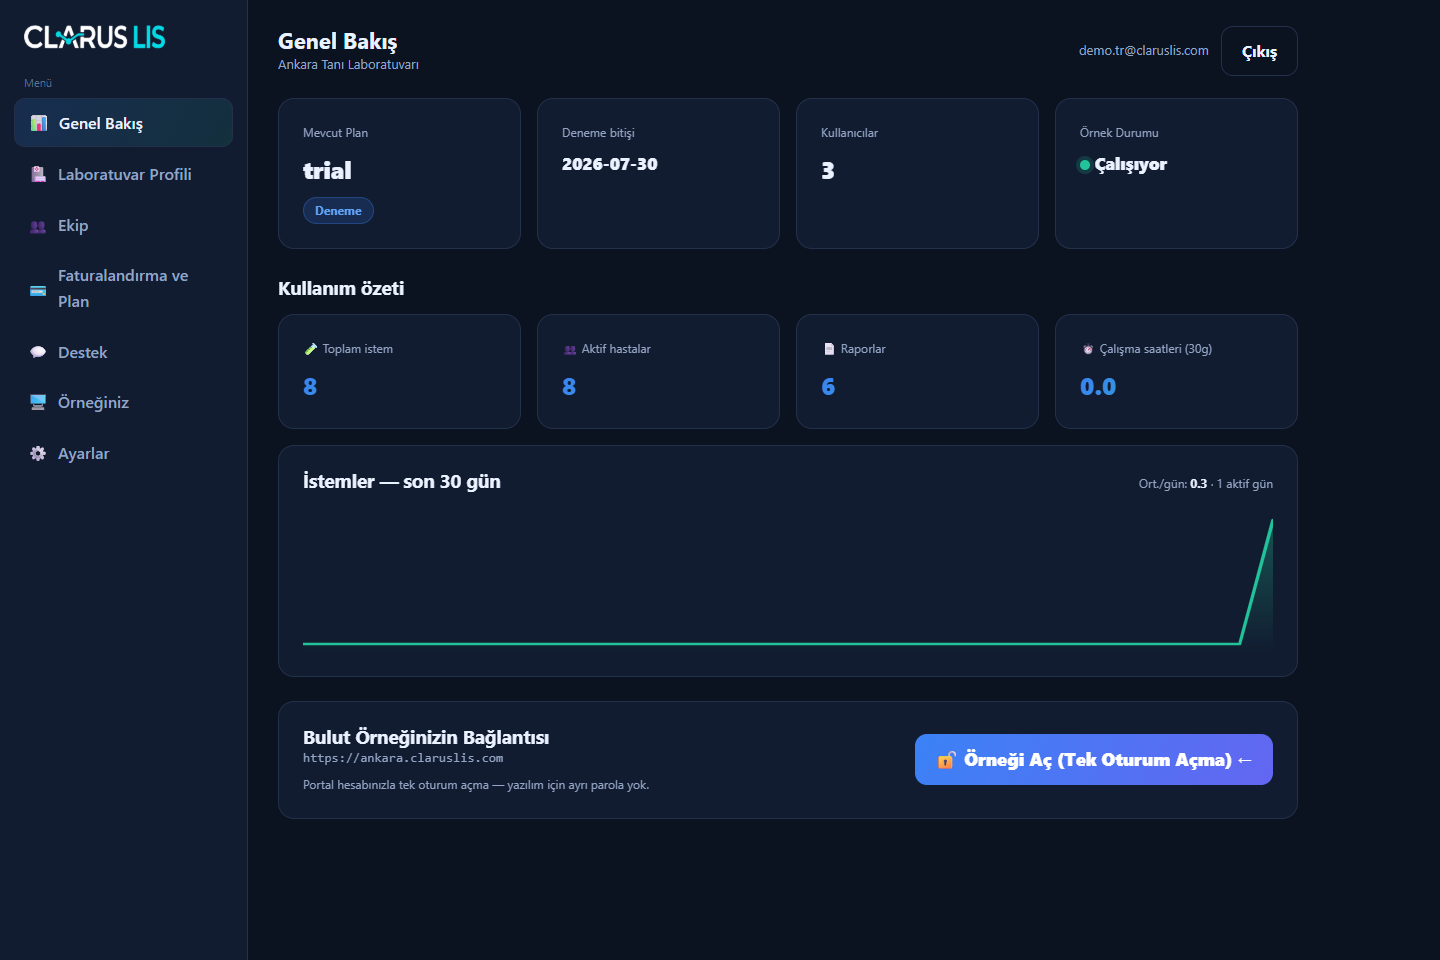Click the unlock icon on Örneği Aç button
Screen dimensions: 1440x960
(946, 760)
